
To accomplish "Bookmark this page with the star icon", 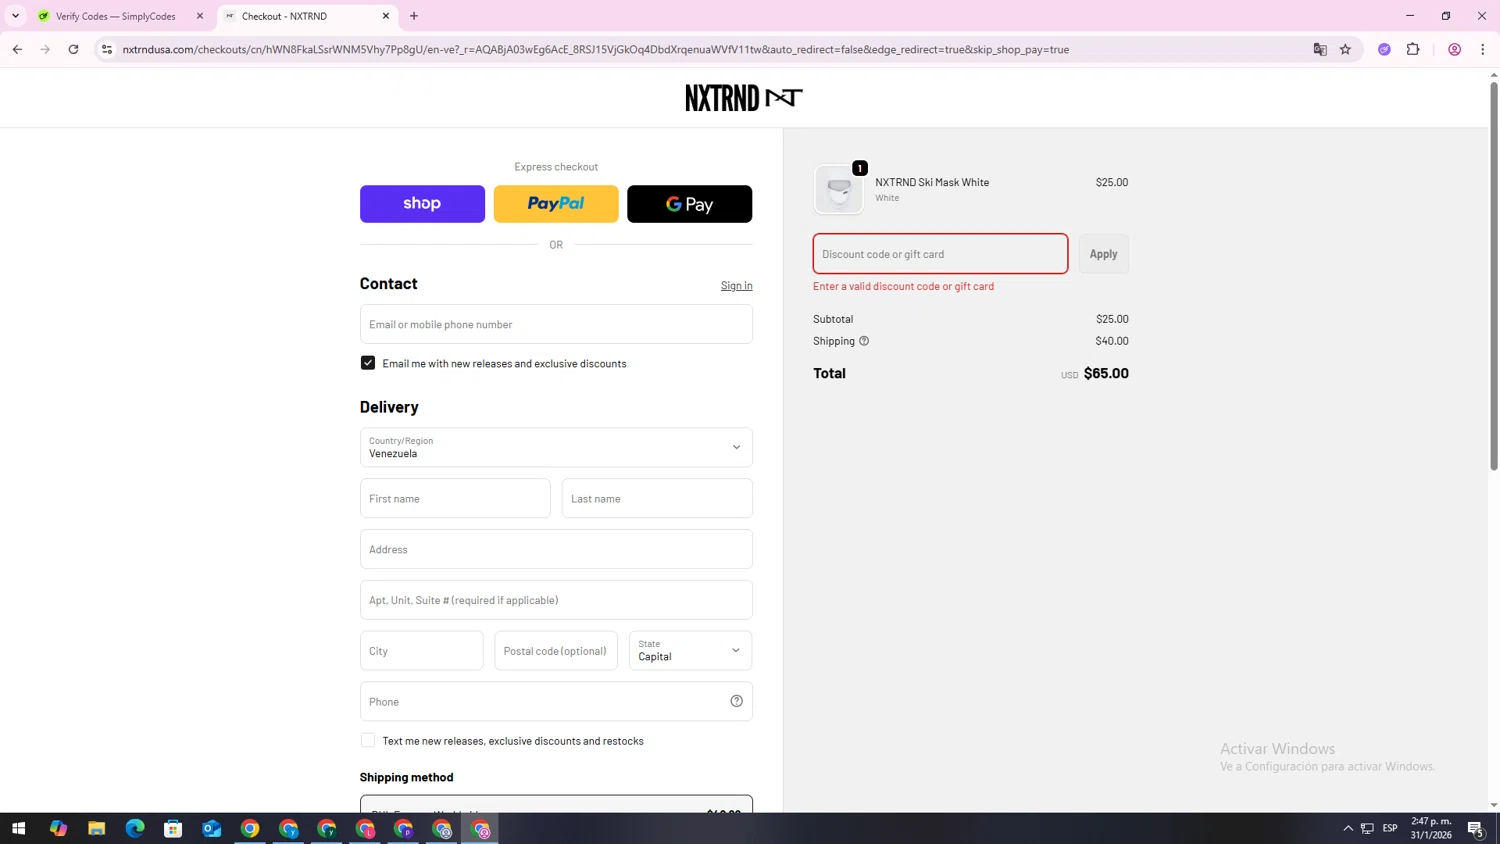I will pos(1345,49).
